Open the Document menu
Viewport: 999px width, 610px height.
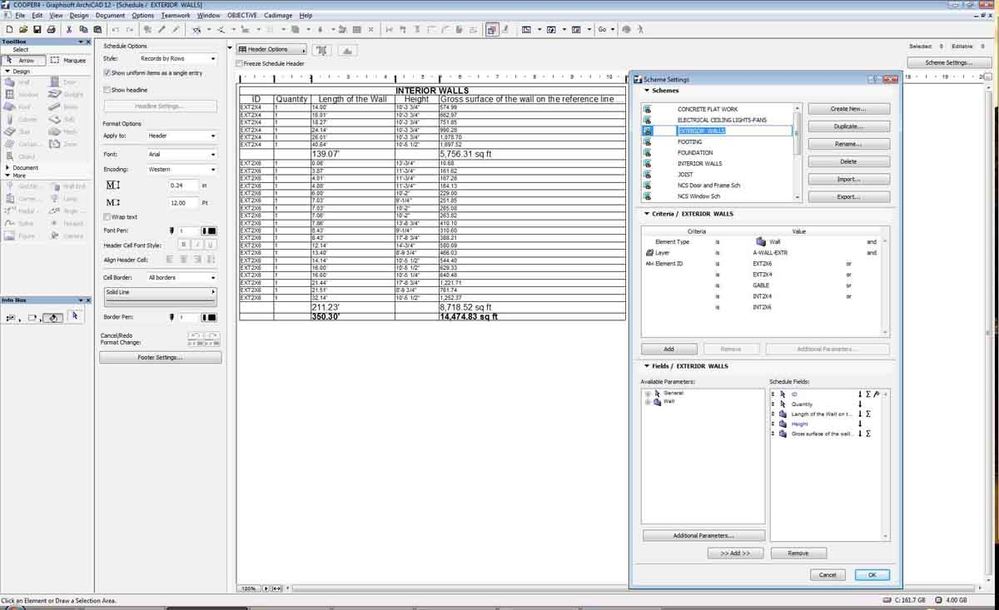coord(110,15)
